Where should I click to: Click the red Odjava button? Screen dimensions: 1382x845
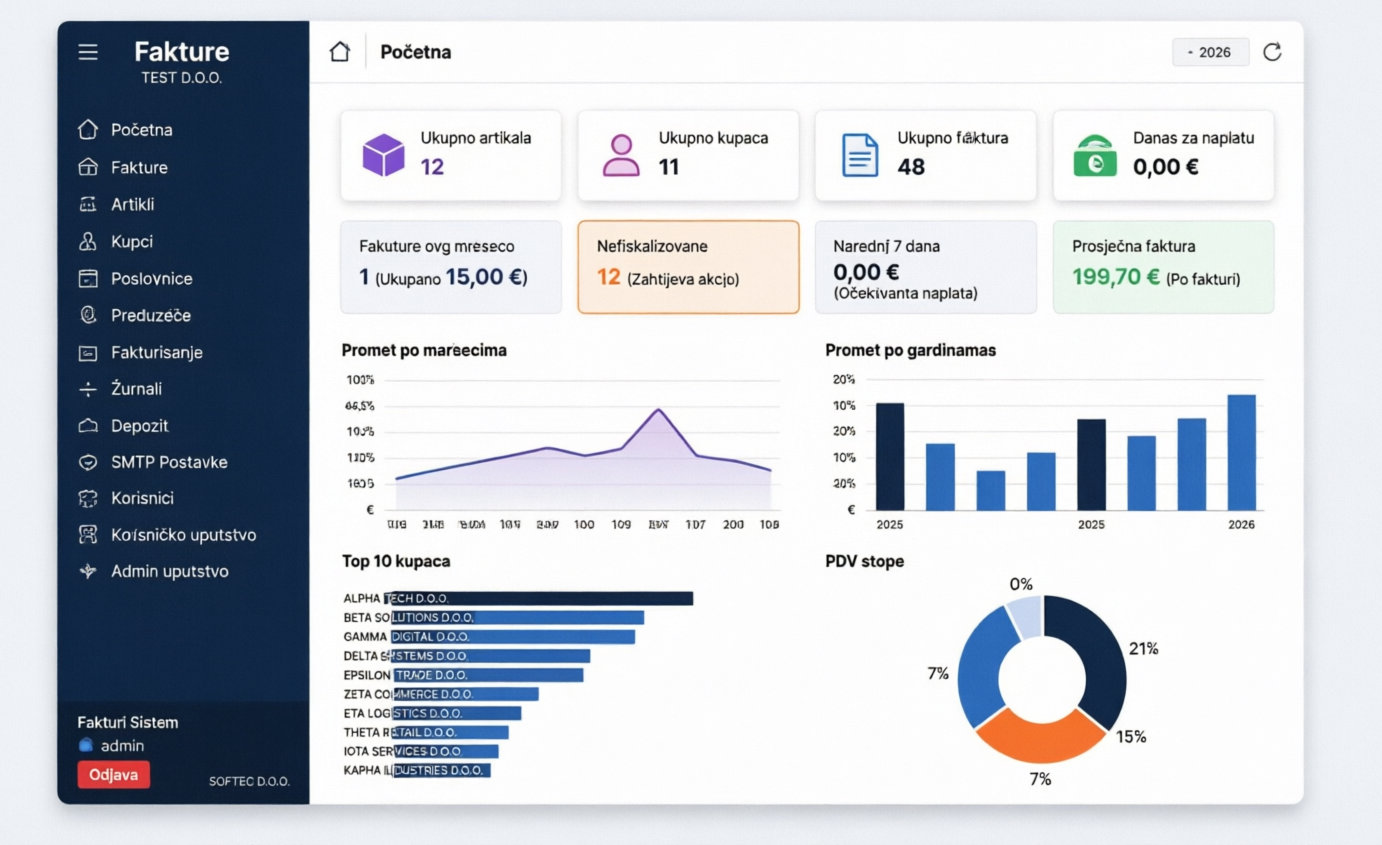pos(113,775)
